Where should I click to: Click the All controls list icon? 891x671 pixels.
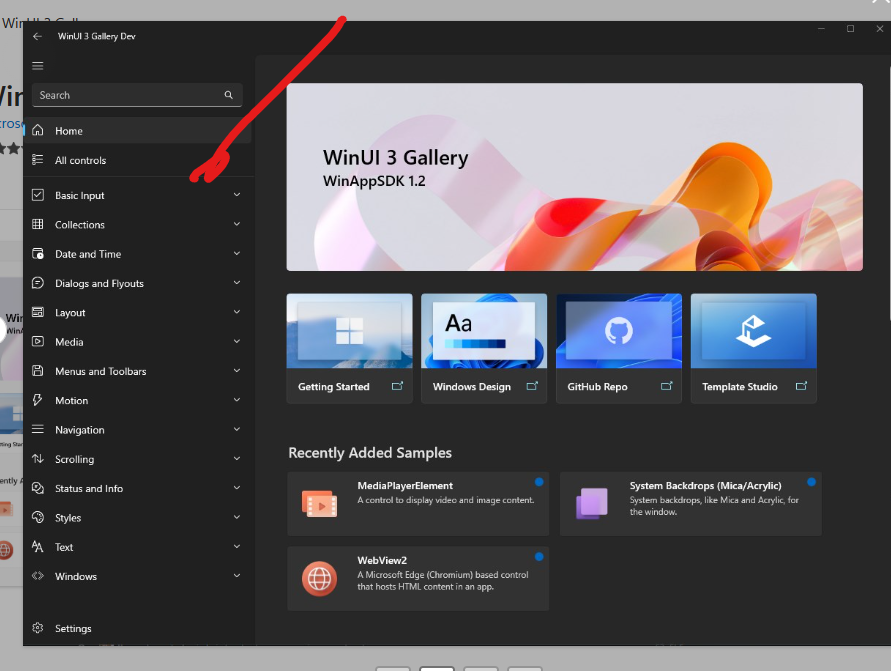pos(38,160)
